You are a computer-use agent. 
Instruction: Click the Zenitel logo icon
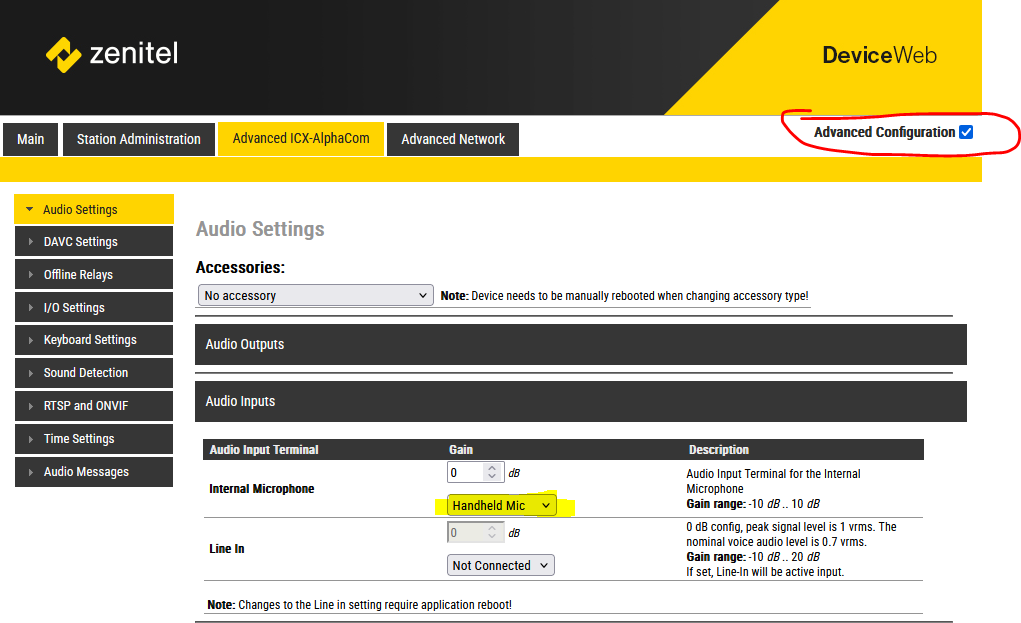coord(63,54)
